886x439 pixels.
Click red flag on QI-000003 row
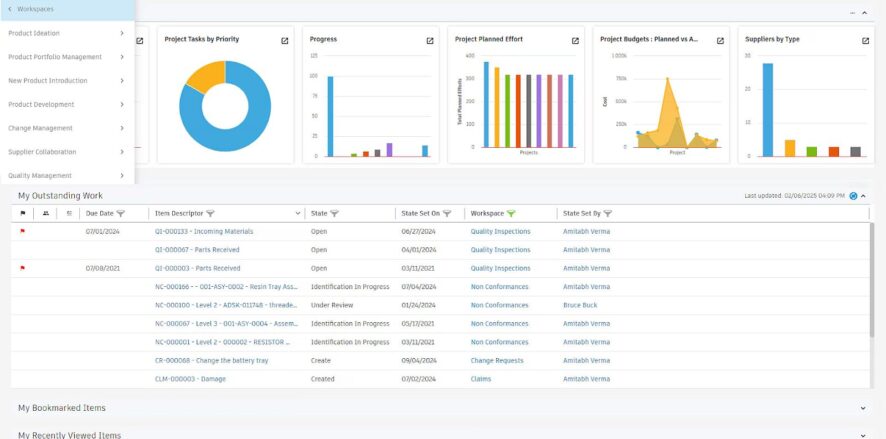pos(23,268)
